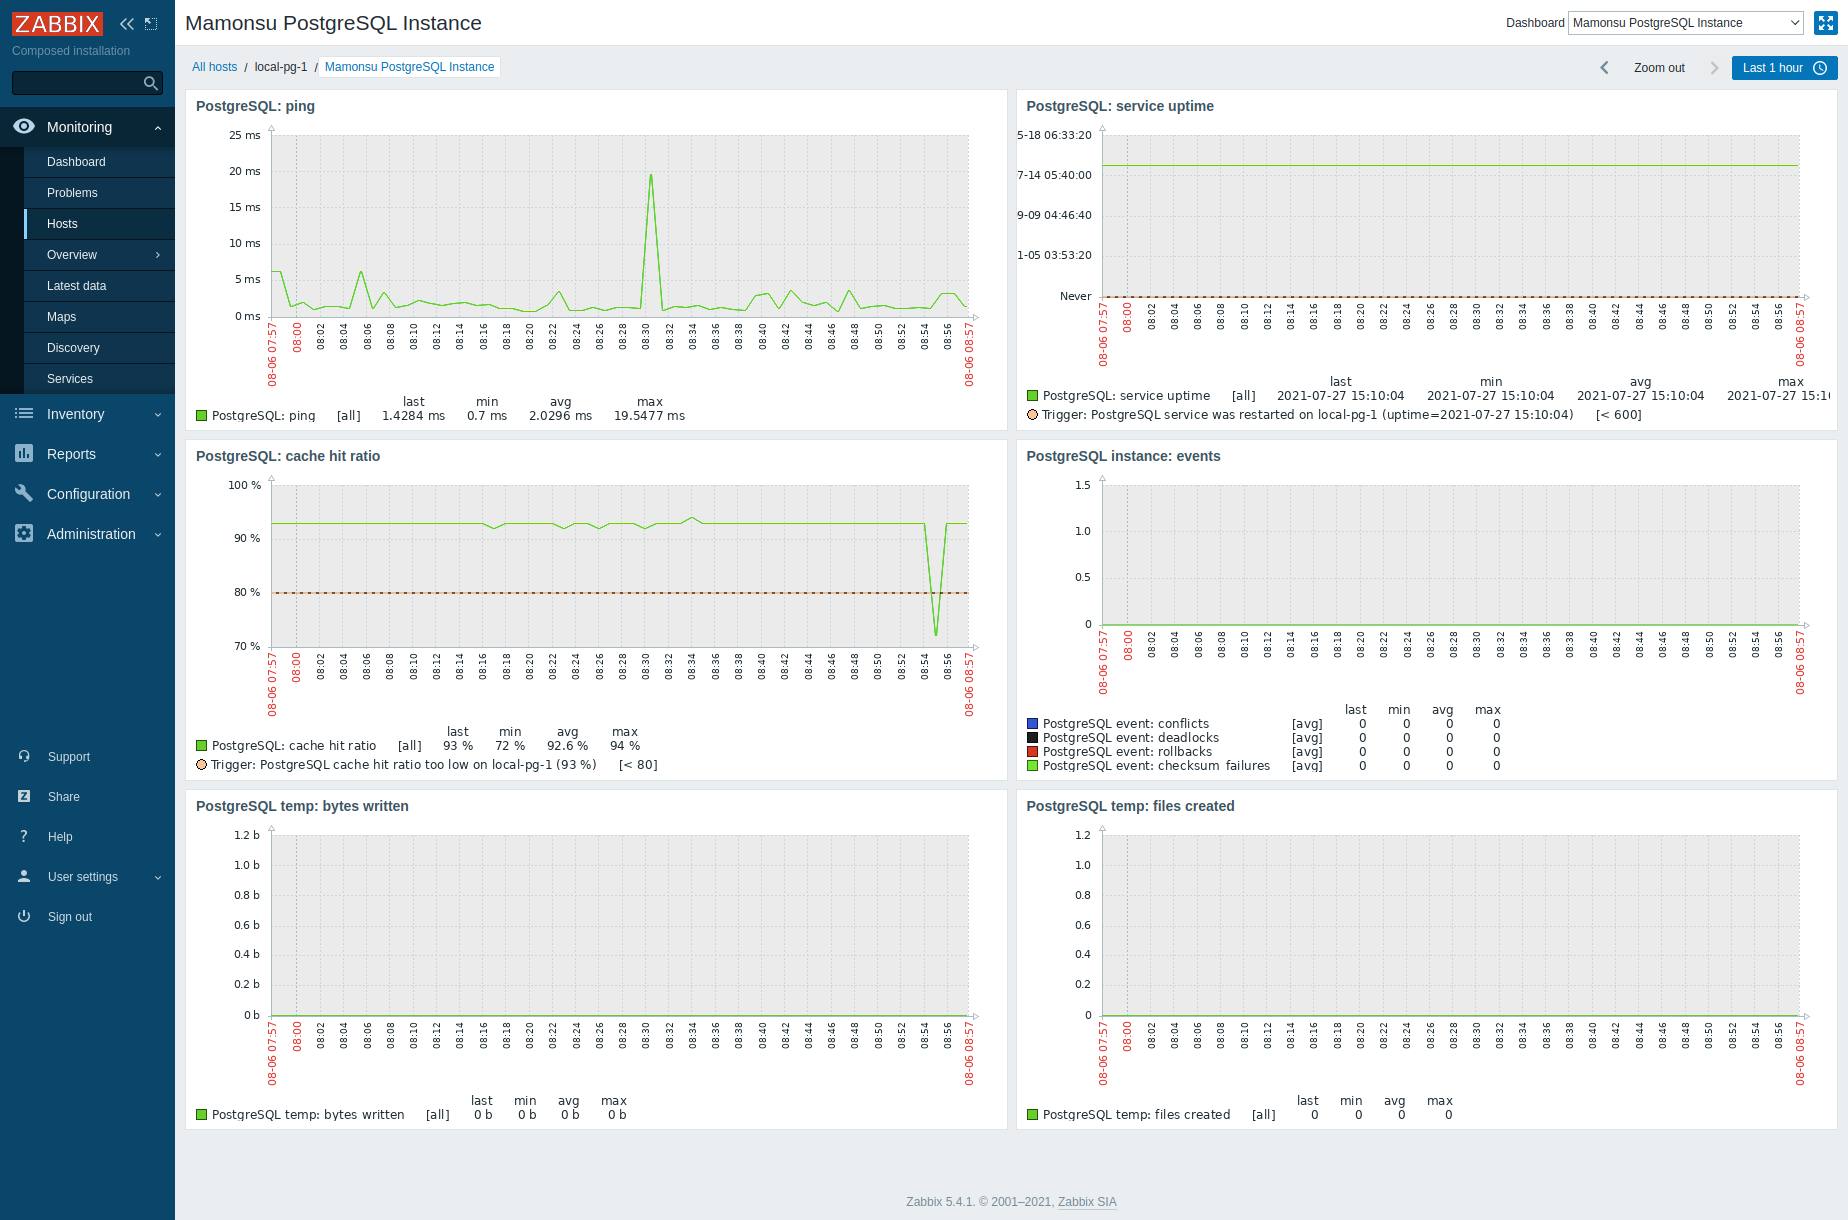Expand the Overview submenu arrow
Screen dimensions: 1848x1220
click(x=158, y=255)
